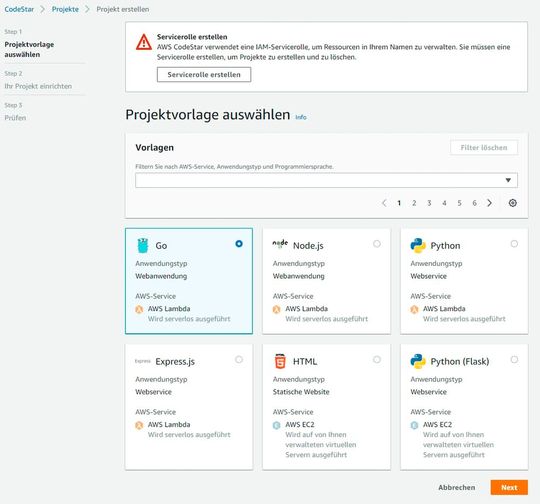
Task: Open page 5 of templates
Action: (459, 203)
